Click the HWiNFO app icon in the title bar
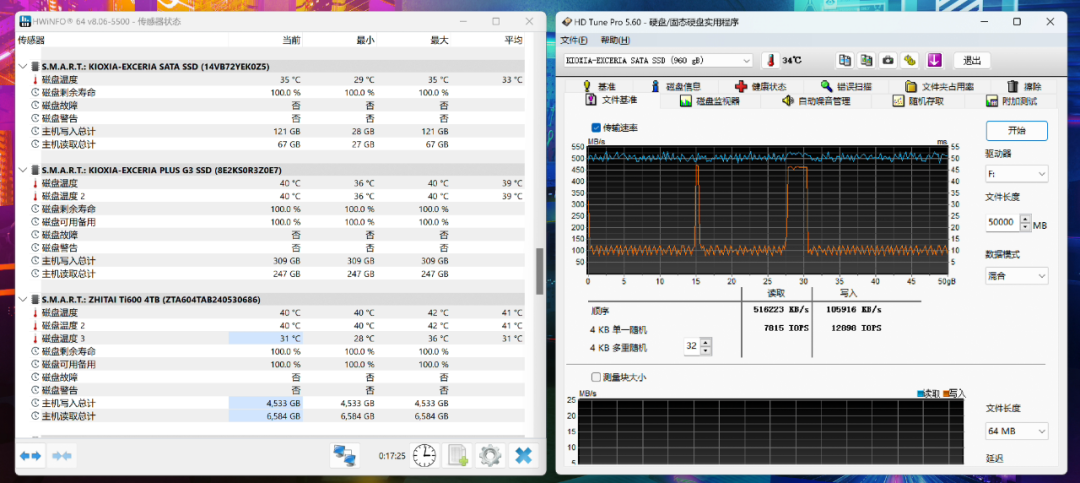This screenshot has width=1080, height=483. tap(25, 21)
